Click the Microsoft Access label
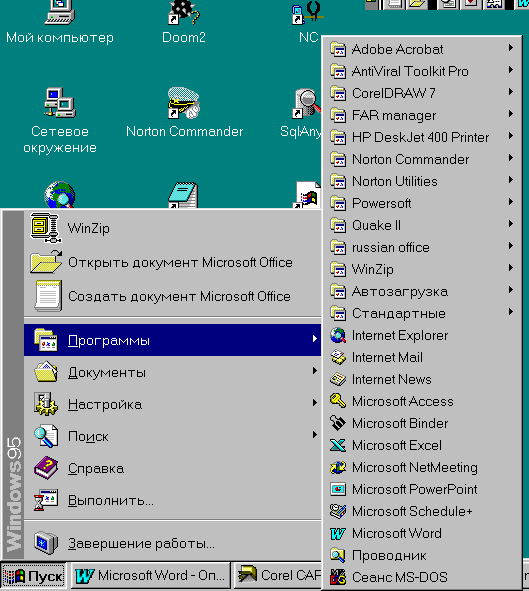 (x=402, y=401)
